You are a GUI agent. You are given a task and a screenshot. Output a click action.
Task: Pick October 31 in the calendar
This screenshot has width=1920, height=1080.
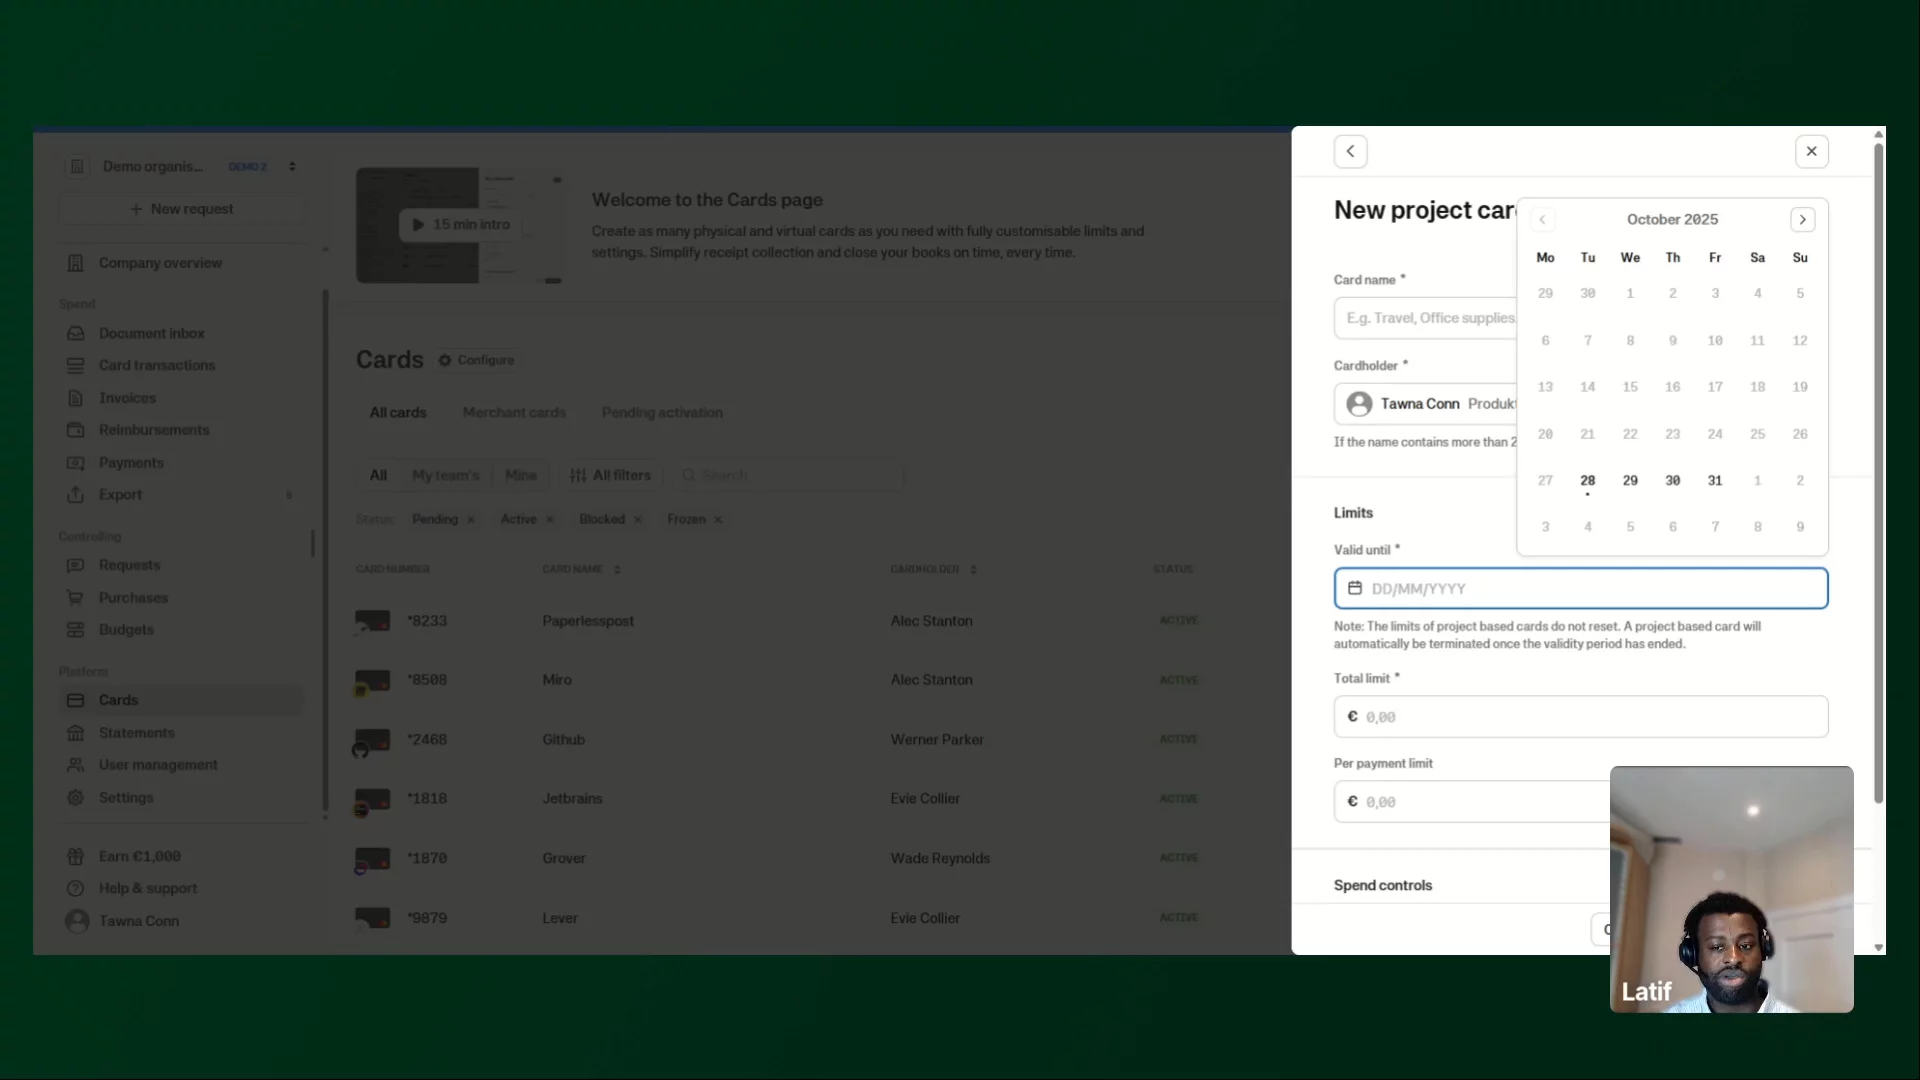(x=1715, y=480)
